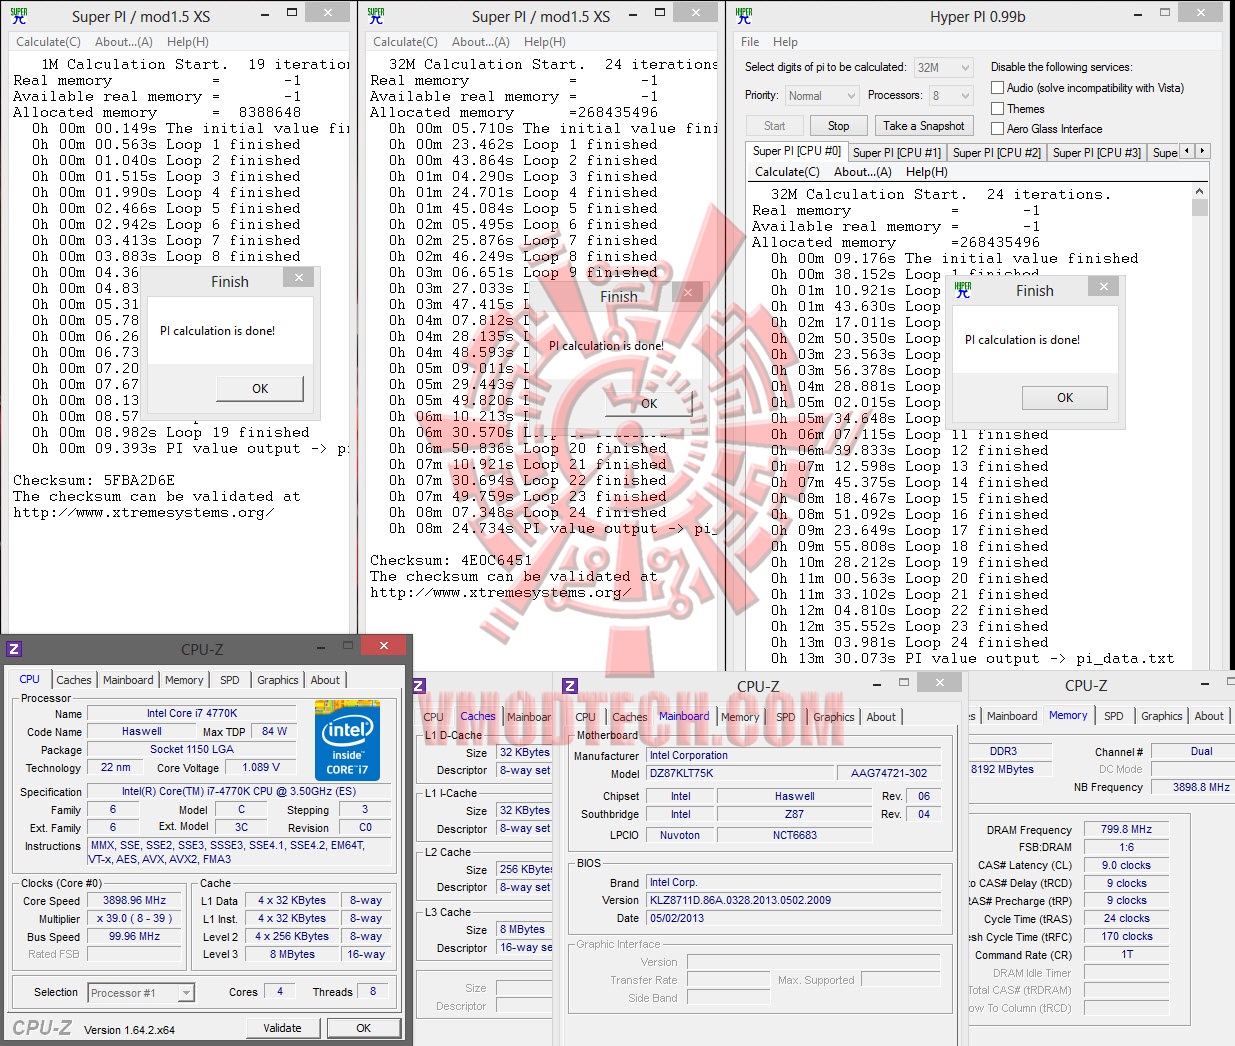Select the SPD tab in the first CPU-Z window
Screen dimensions: 1235x1046
tap(230, 680)
